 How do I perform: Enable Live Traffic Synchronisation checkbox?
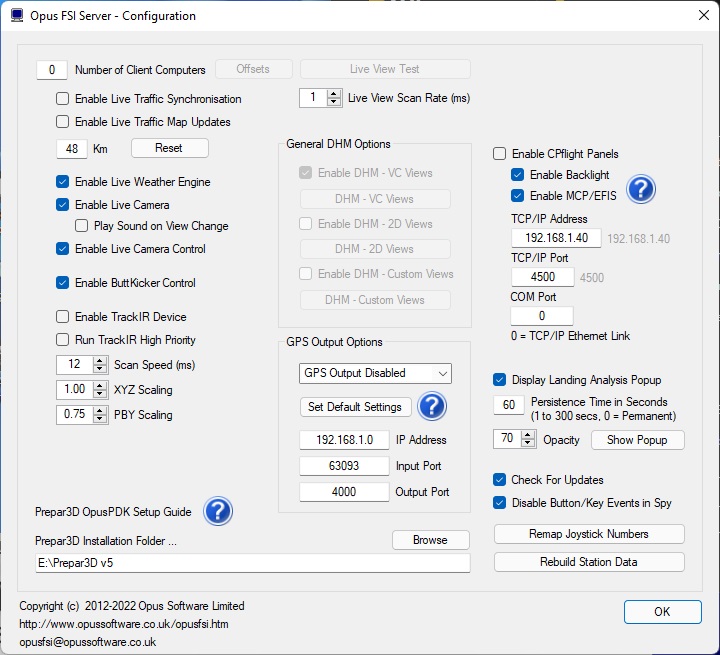(62, 99)
